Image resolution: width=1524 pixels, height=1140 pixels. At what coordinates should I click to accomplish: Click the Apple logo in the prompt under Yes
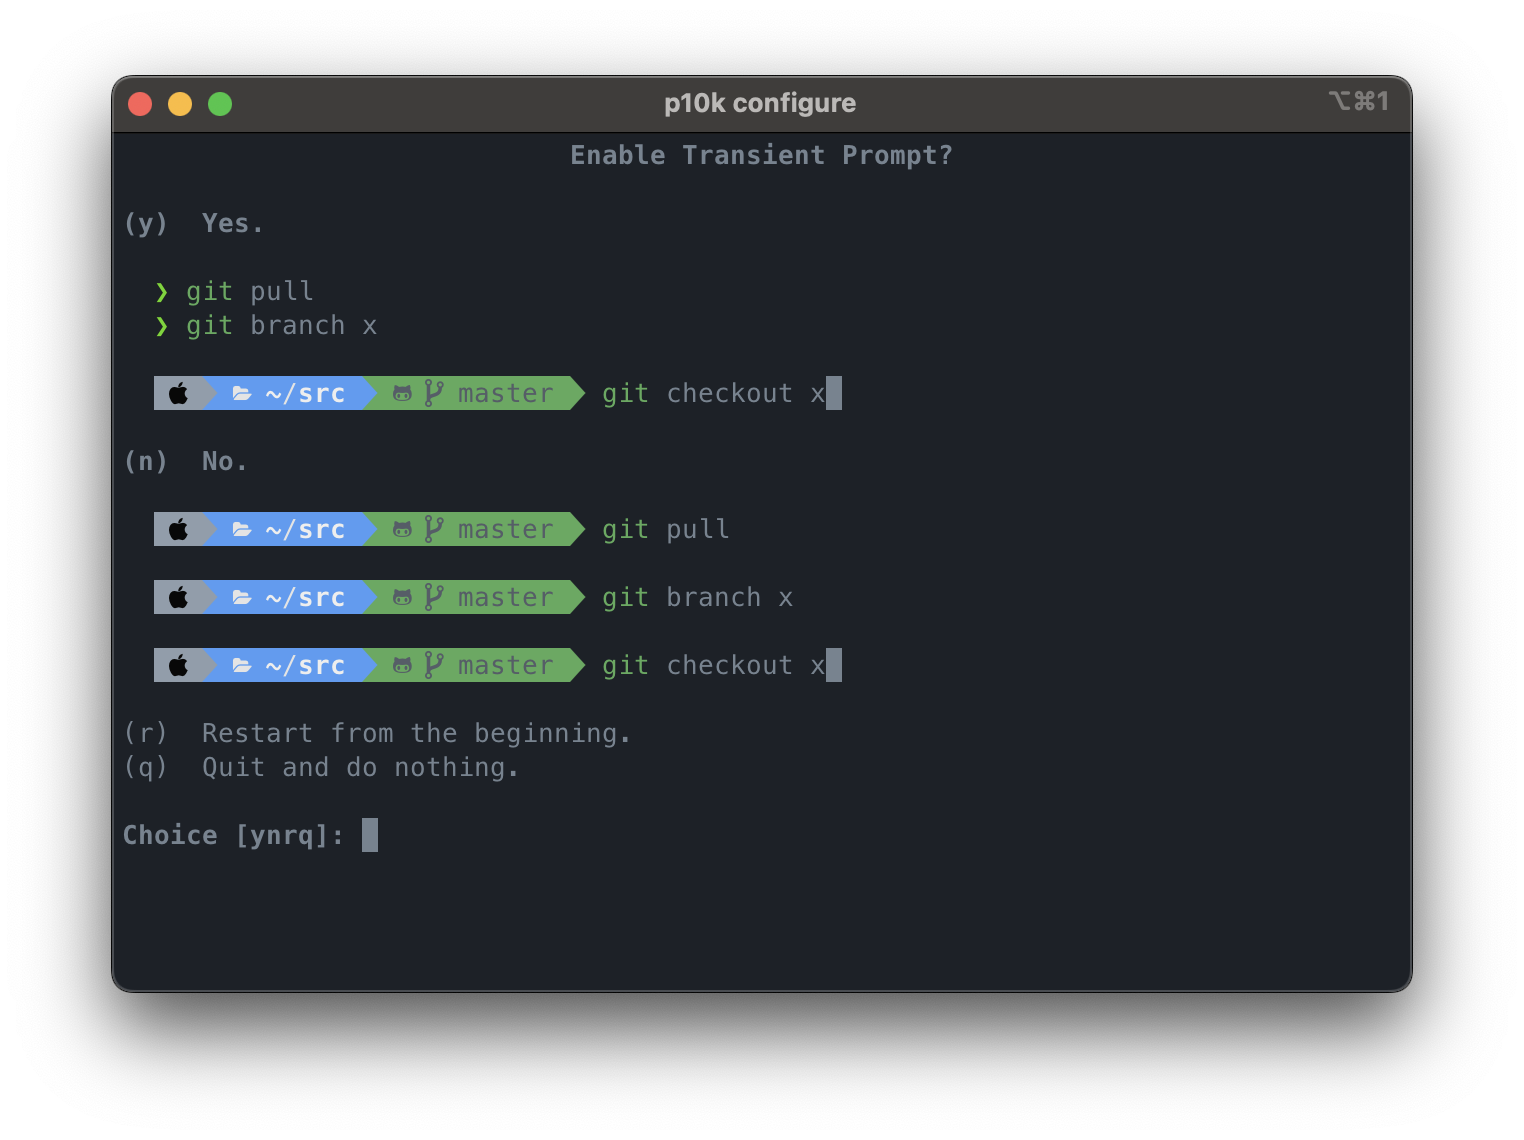[x=178, y=394]
